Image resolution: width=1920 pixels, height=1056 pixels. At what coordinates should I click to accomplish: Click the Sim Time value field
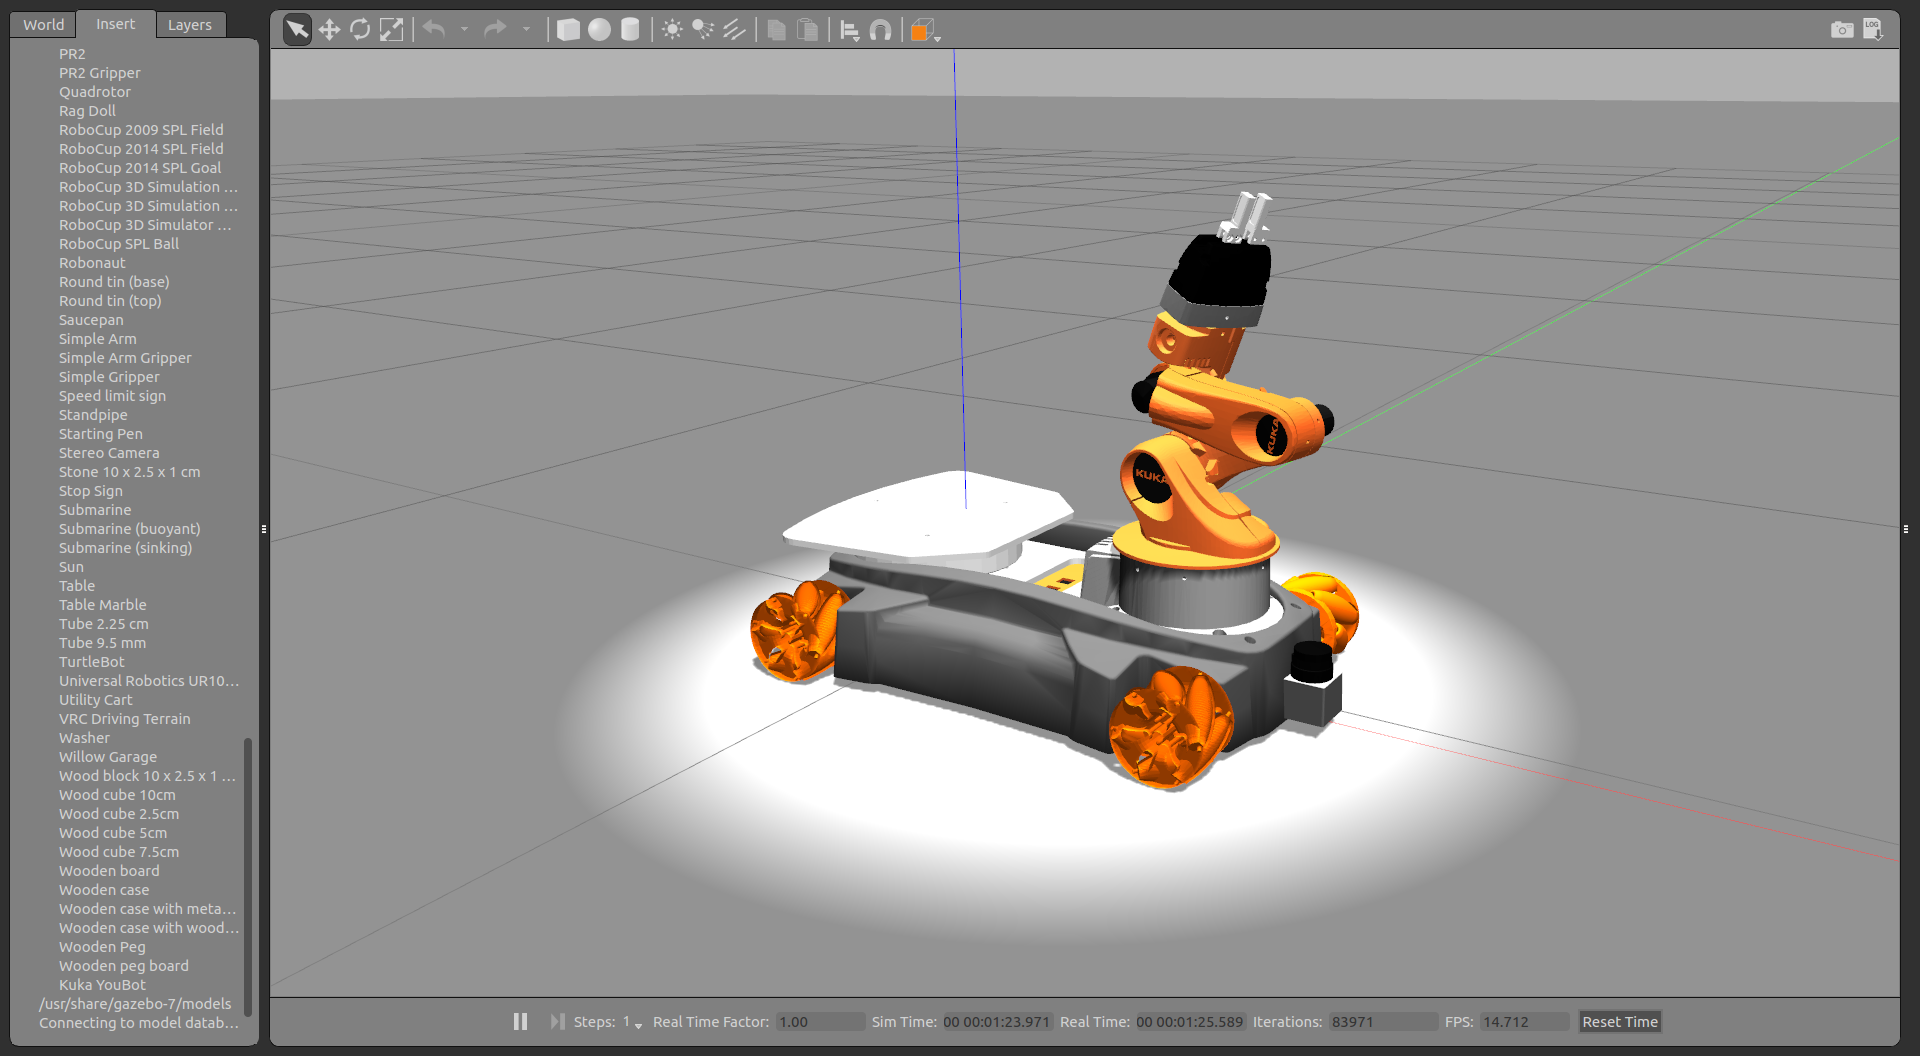pyautogui.click(x=996, y=1022)
